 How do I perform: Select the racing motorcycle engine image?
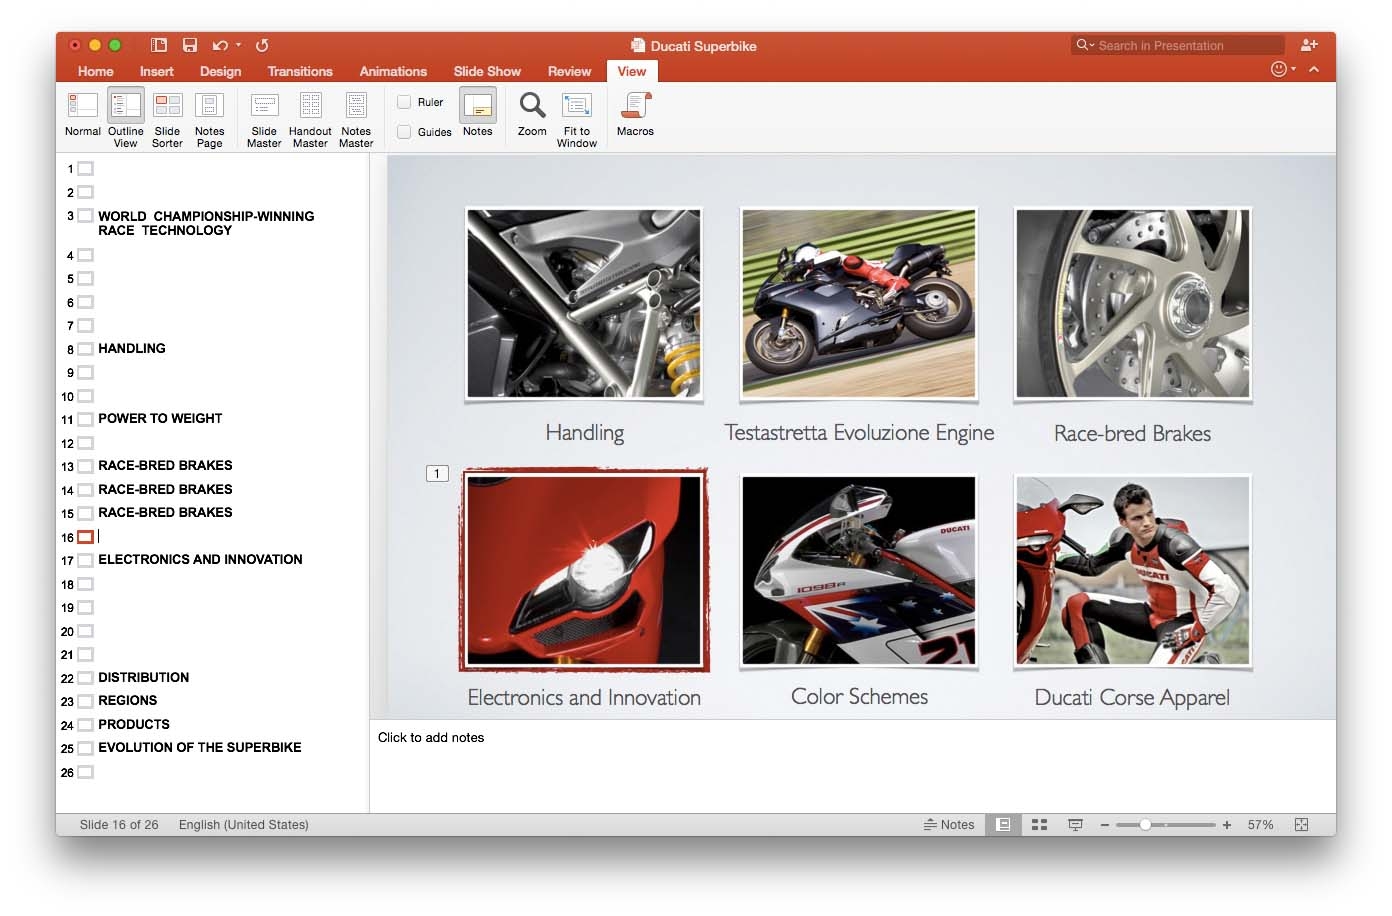859,304
